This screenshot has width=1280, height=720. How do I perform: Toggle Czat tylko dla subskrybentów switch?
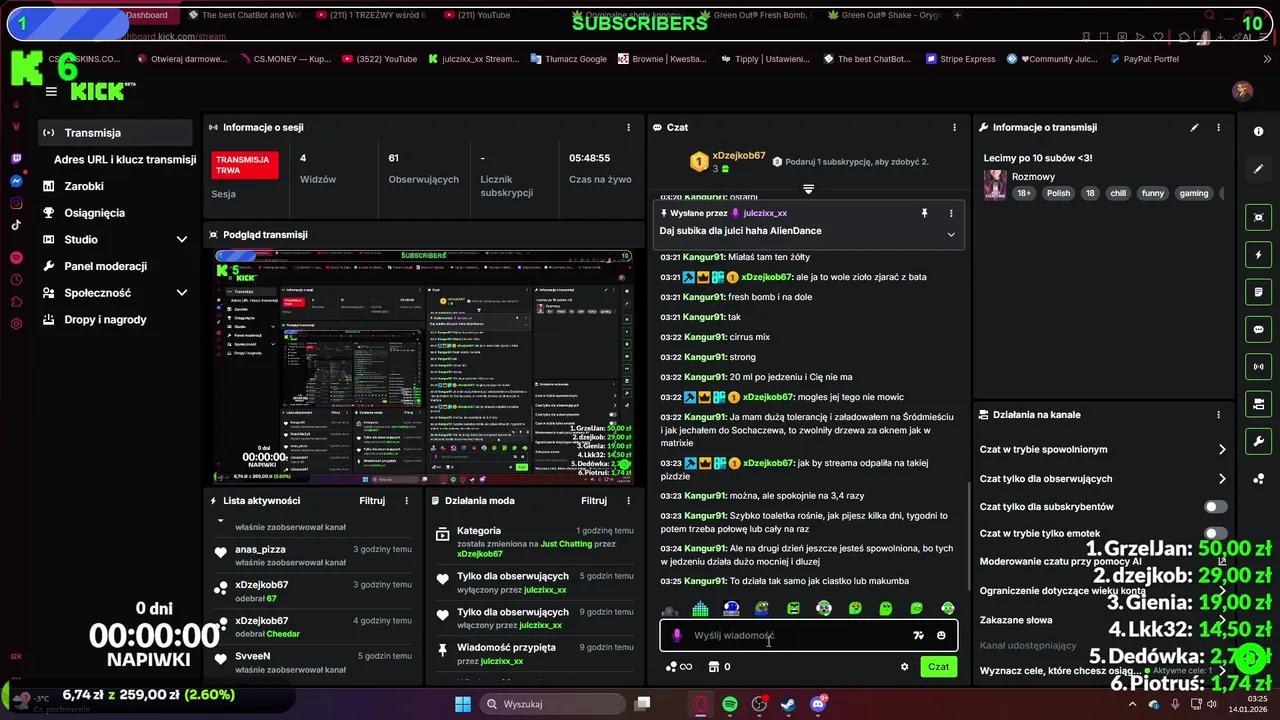coord(1216,507)
